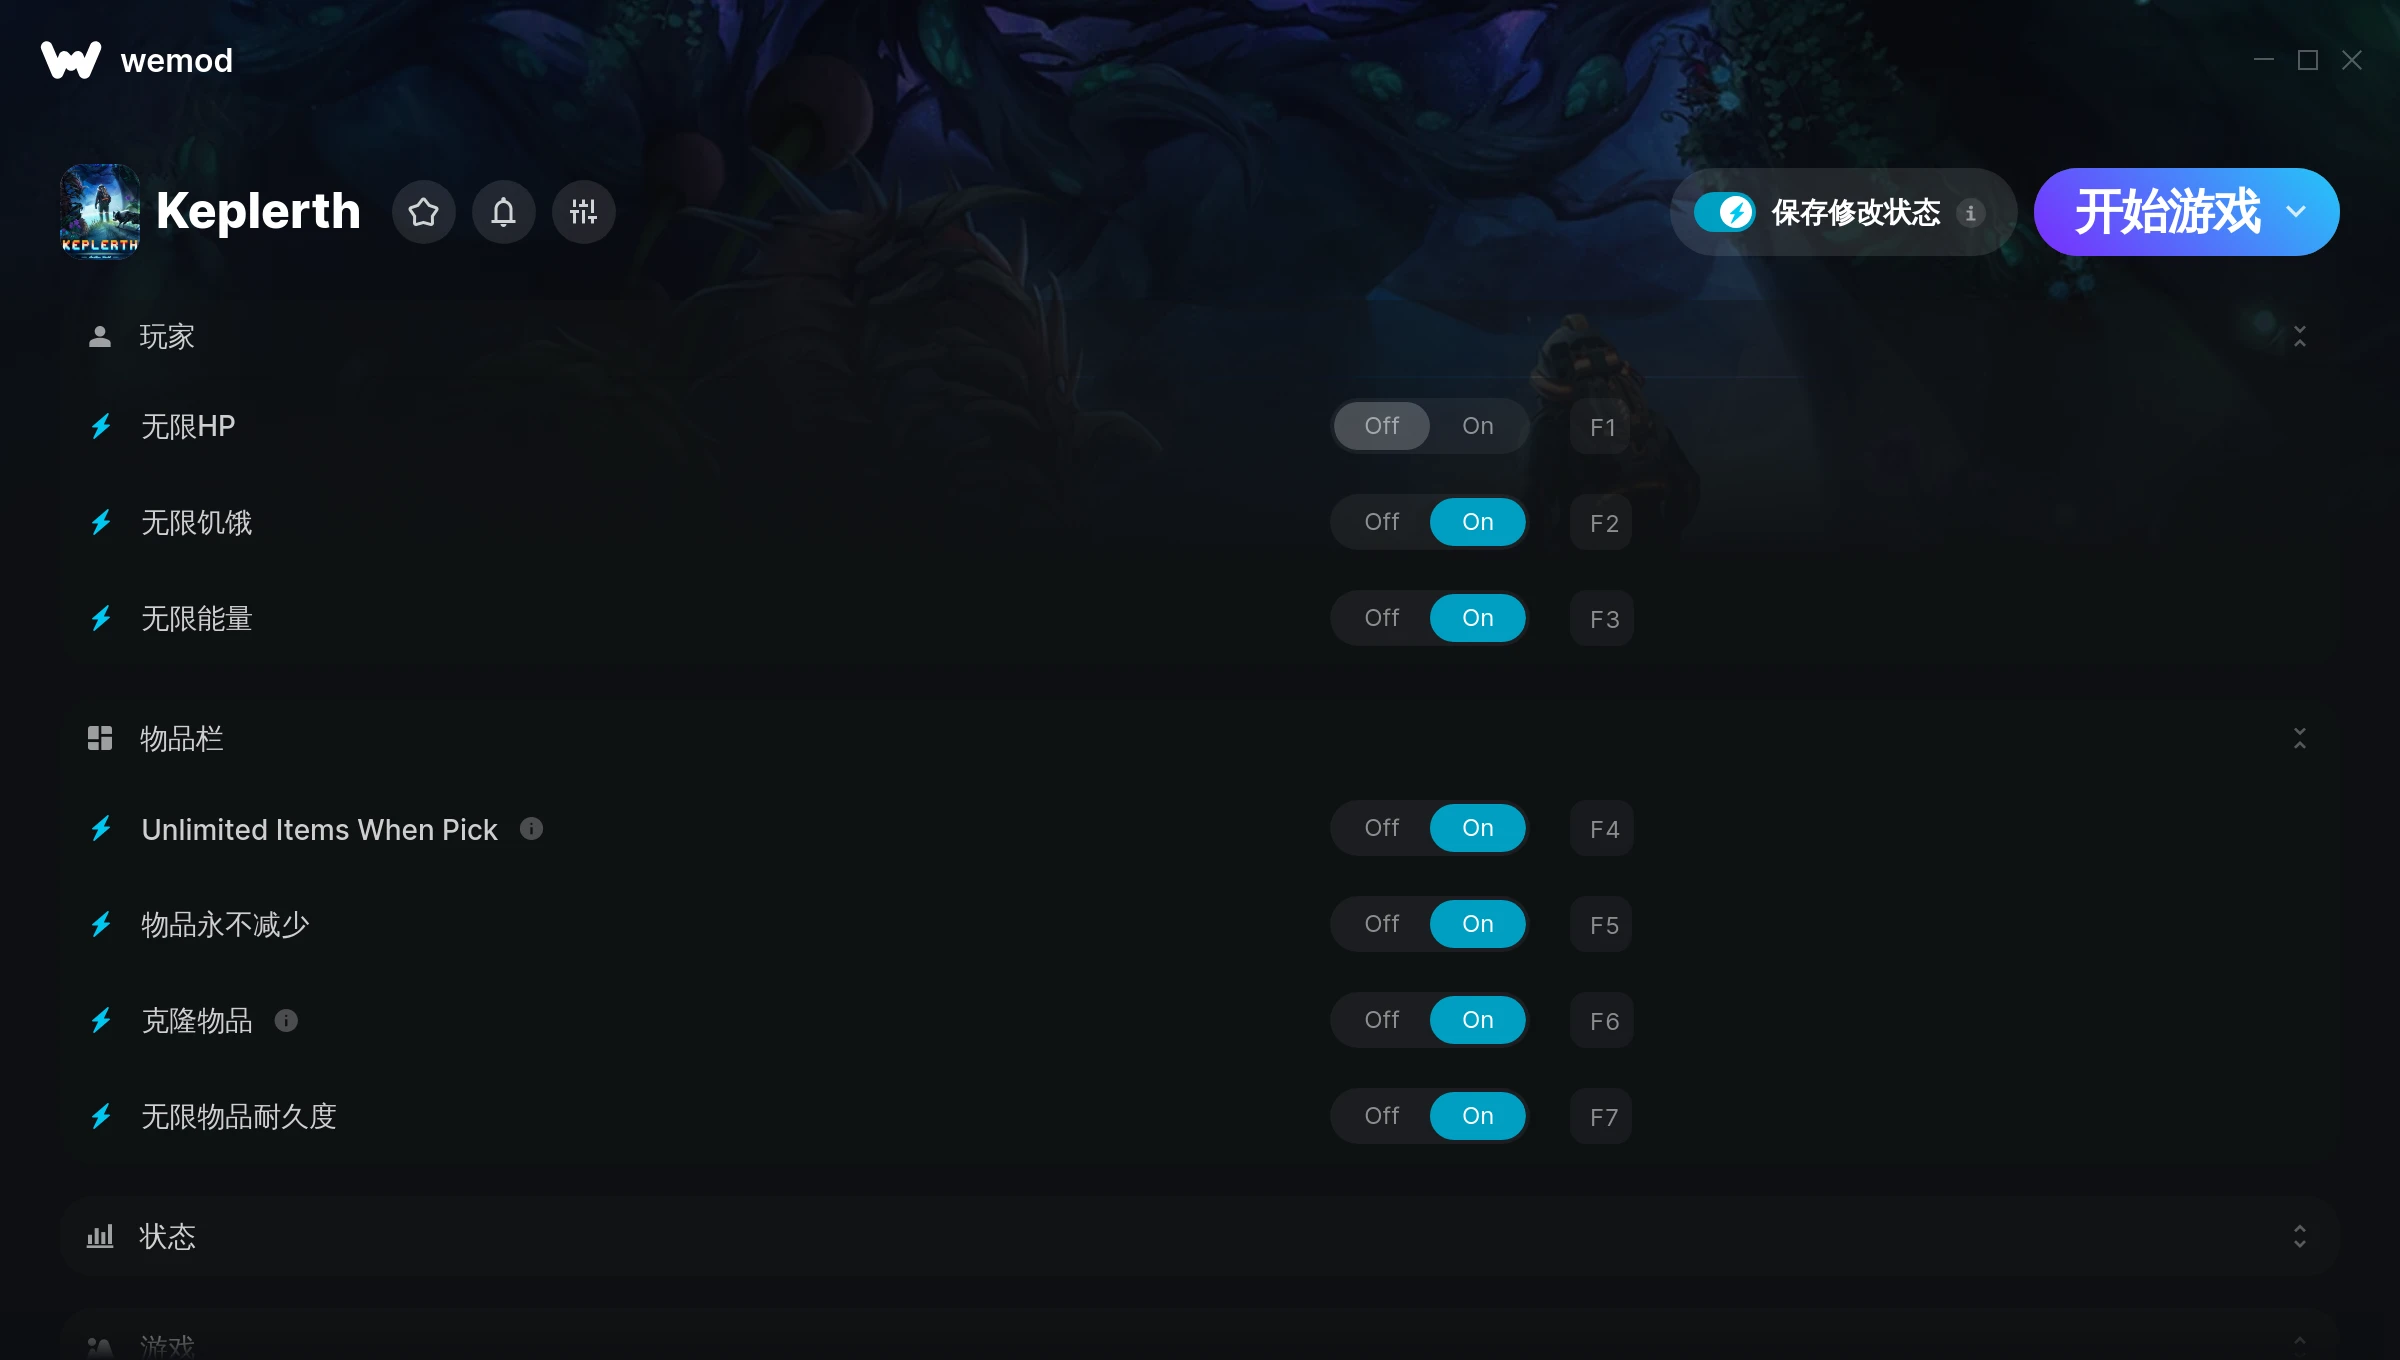The width and height of the screenshot is (2400, 1360).
Task: Turn on 无限HP cheat
Action: [1477, 426]
